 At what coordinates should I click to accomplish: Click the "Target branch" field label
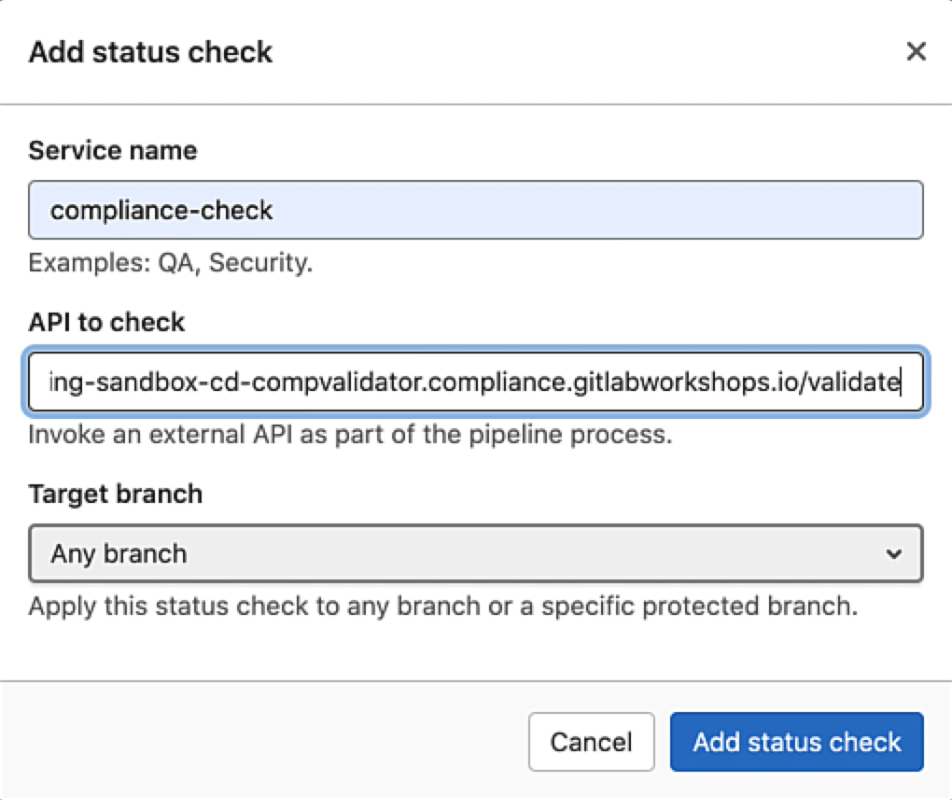[115, 495]
